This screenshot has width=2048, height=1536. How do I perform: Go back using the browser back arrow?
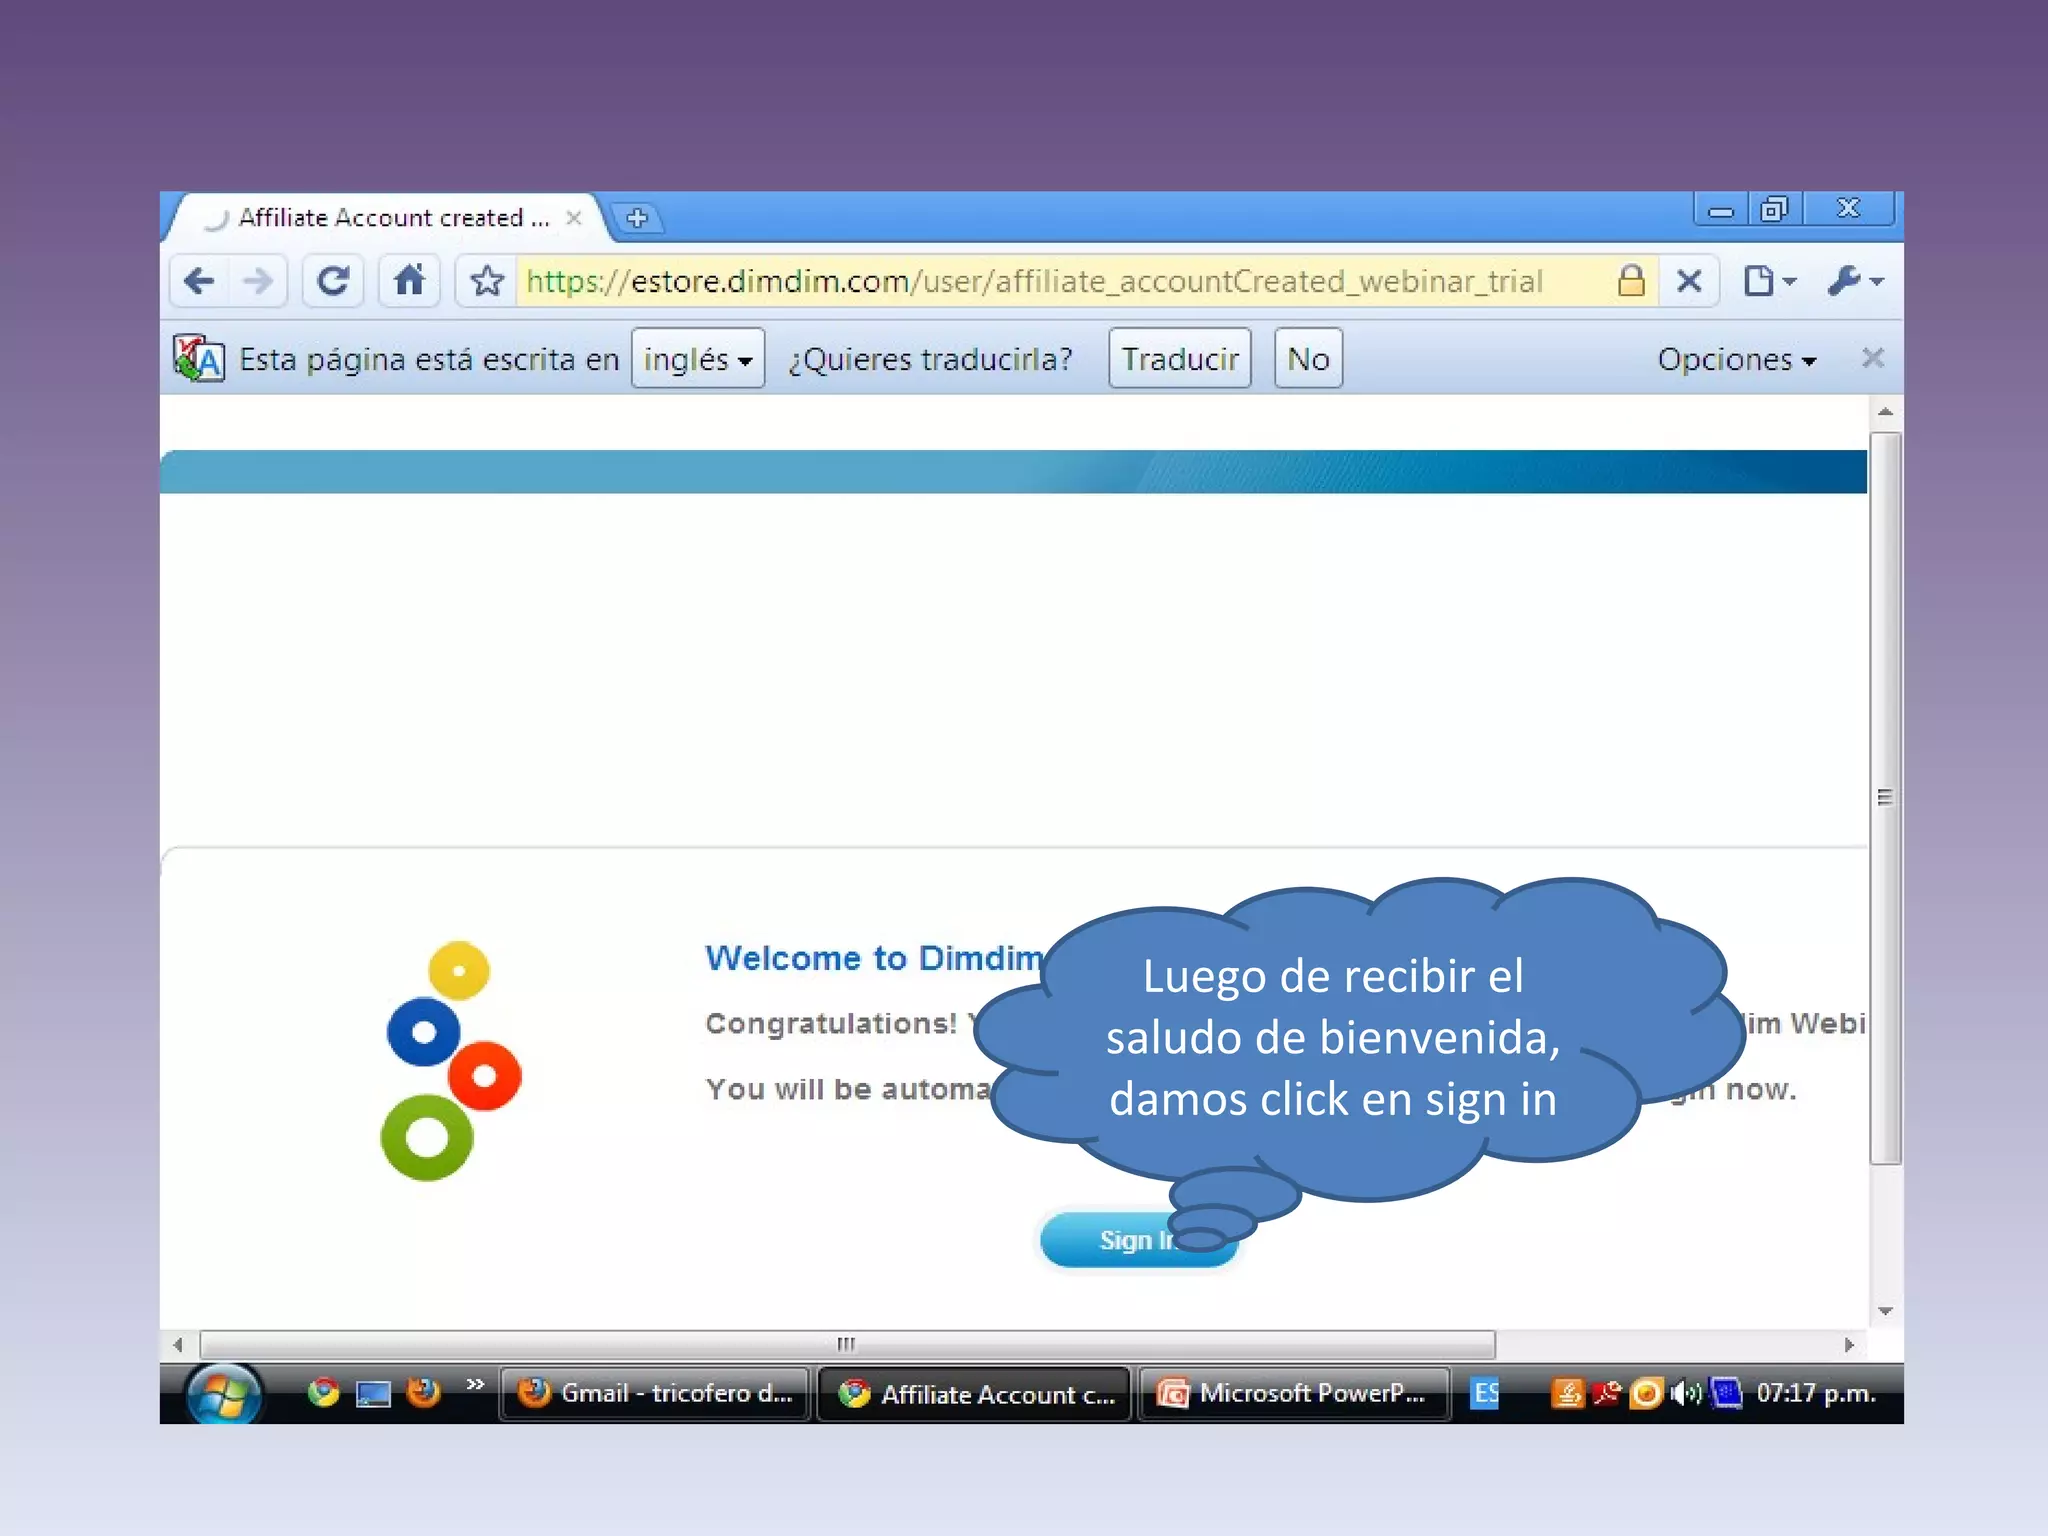[199, 281]
